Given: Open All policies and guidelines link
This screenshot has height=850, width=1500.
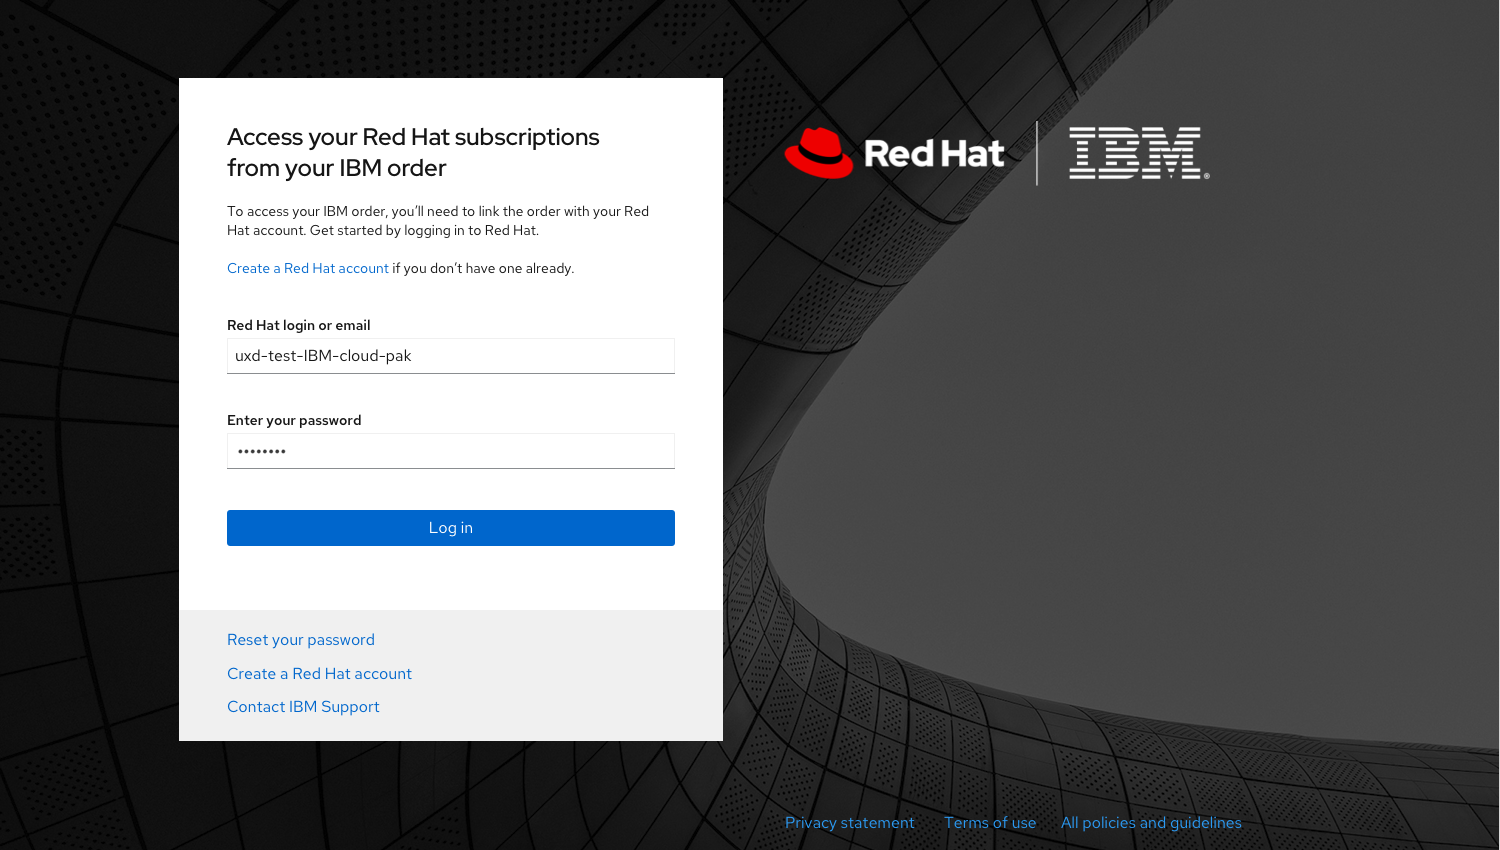Looking at the screenshot, I should click(1151, 823).
